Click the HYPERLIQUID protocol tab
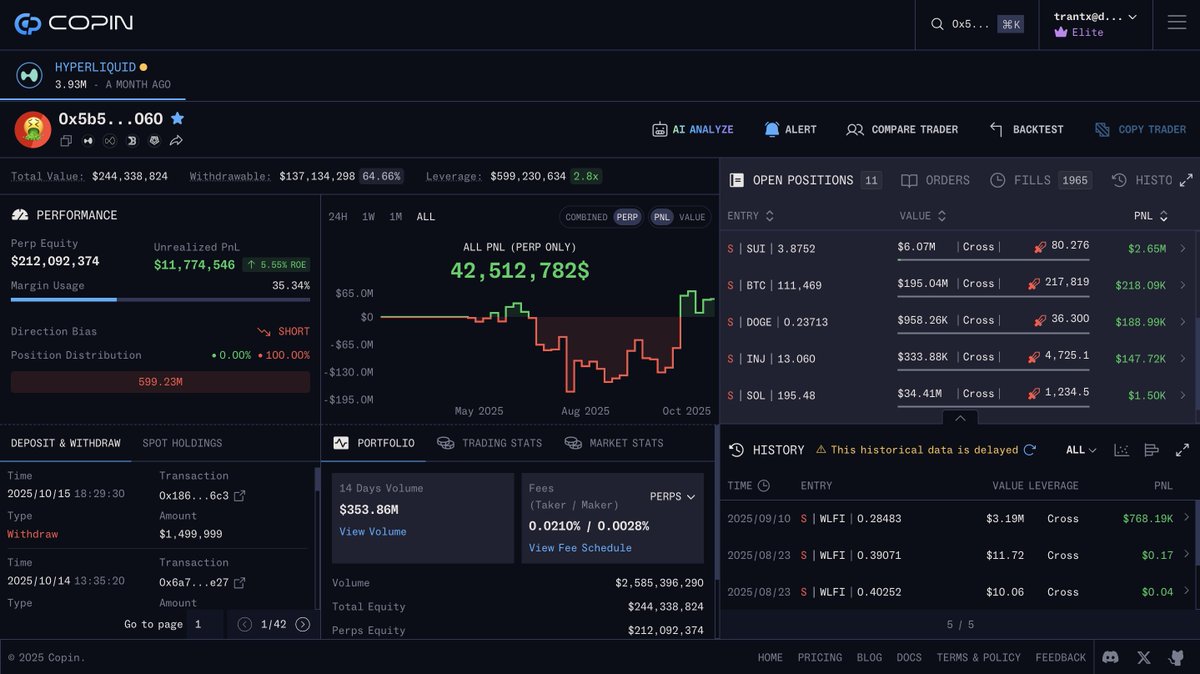 (x=93, y=75)
